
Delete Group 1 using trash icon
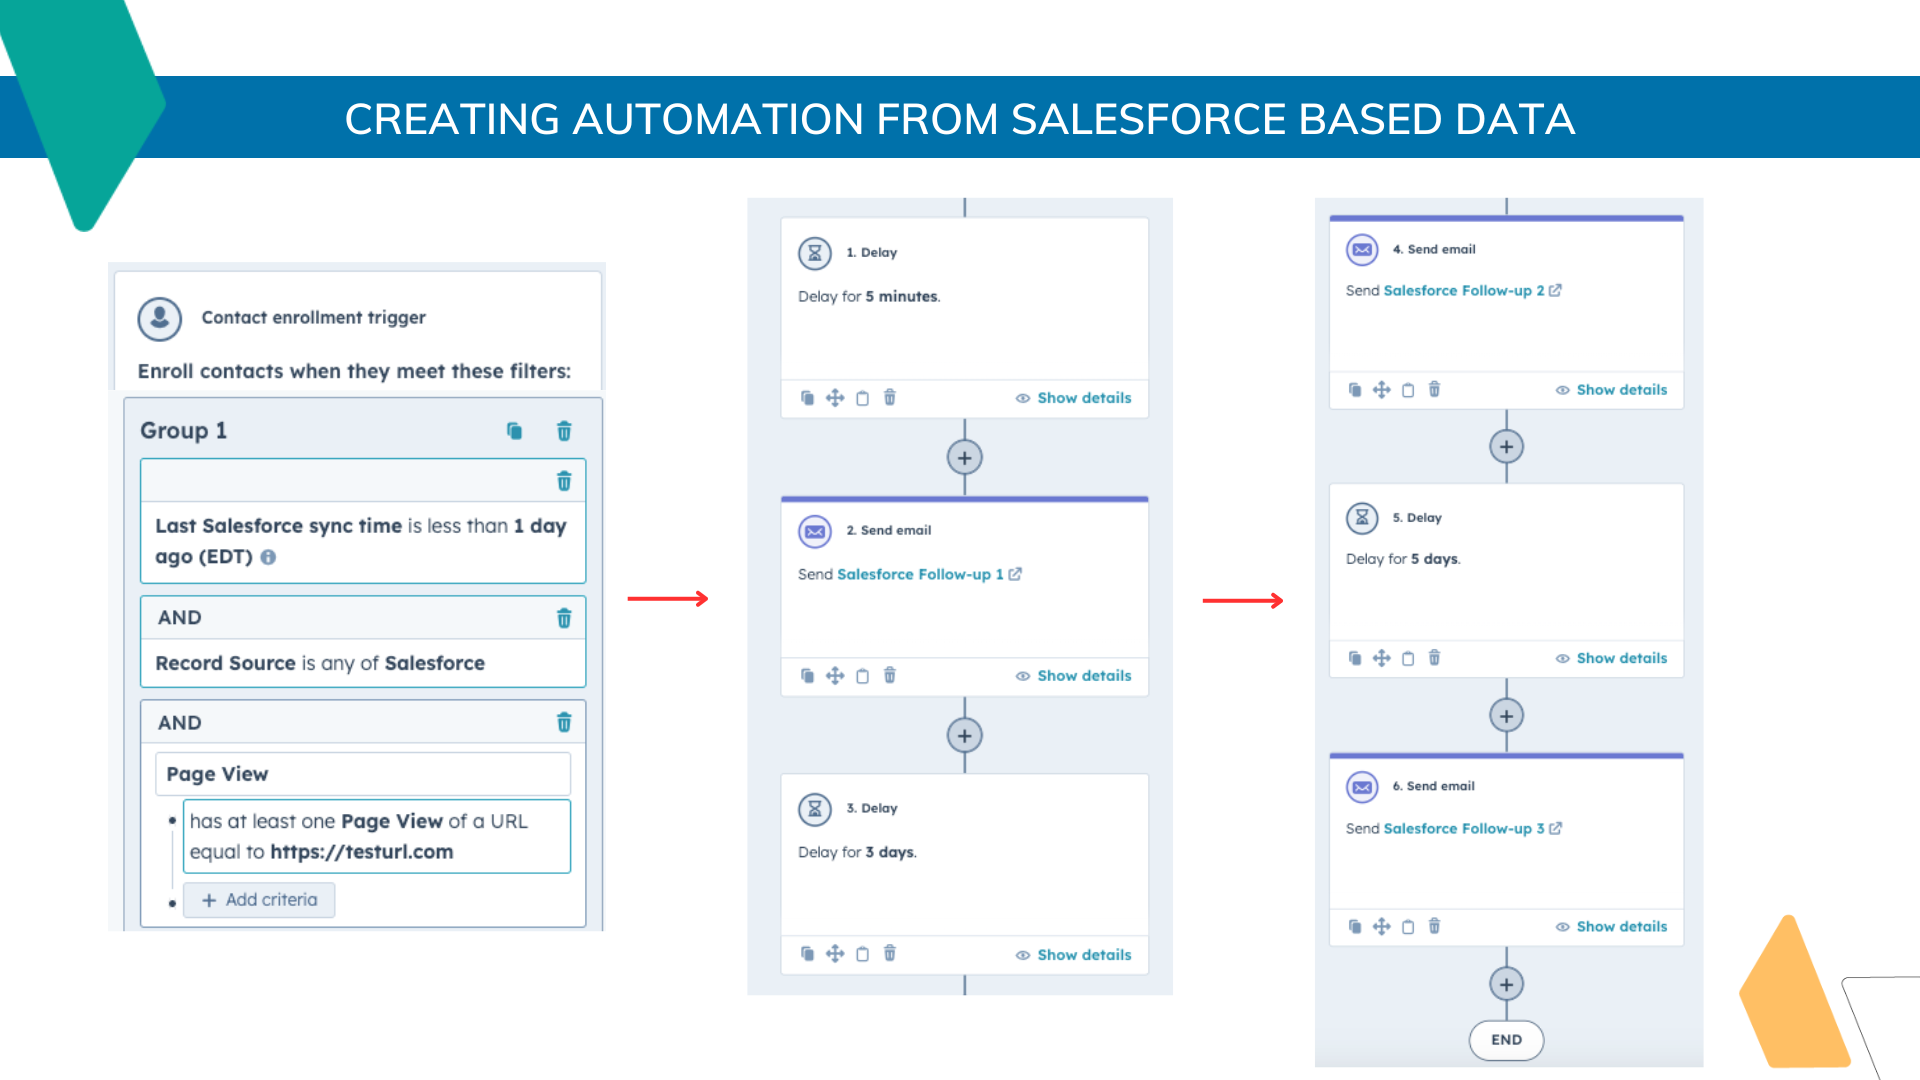[x=564, y=431]
